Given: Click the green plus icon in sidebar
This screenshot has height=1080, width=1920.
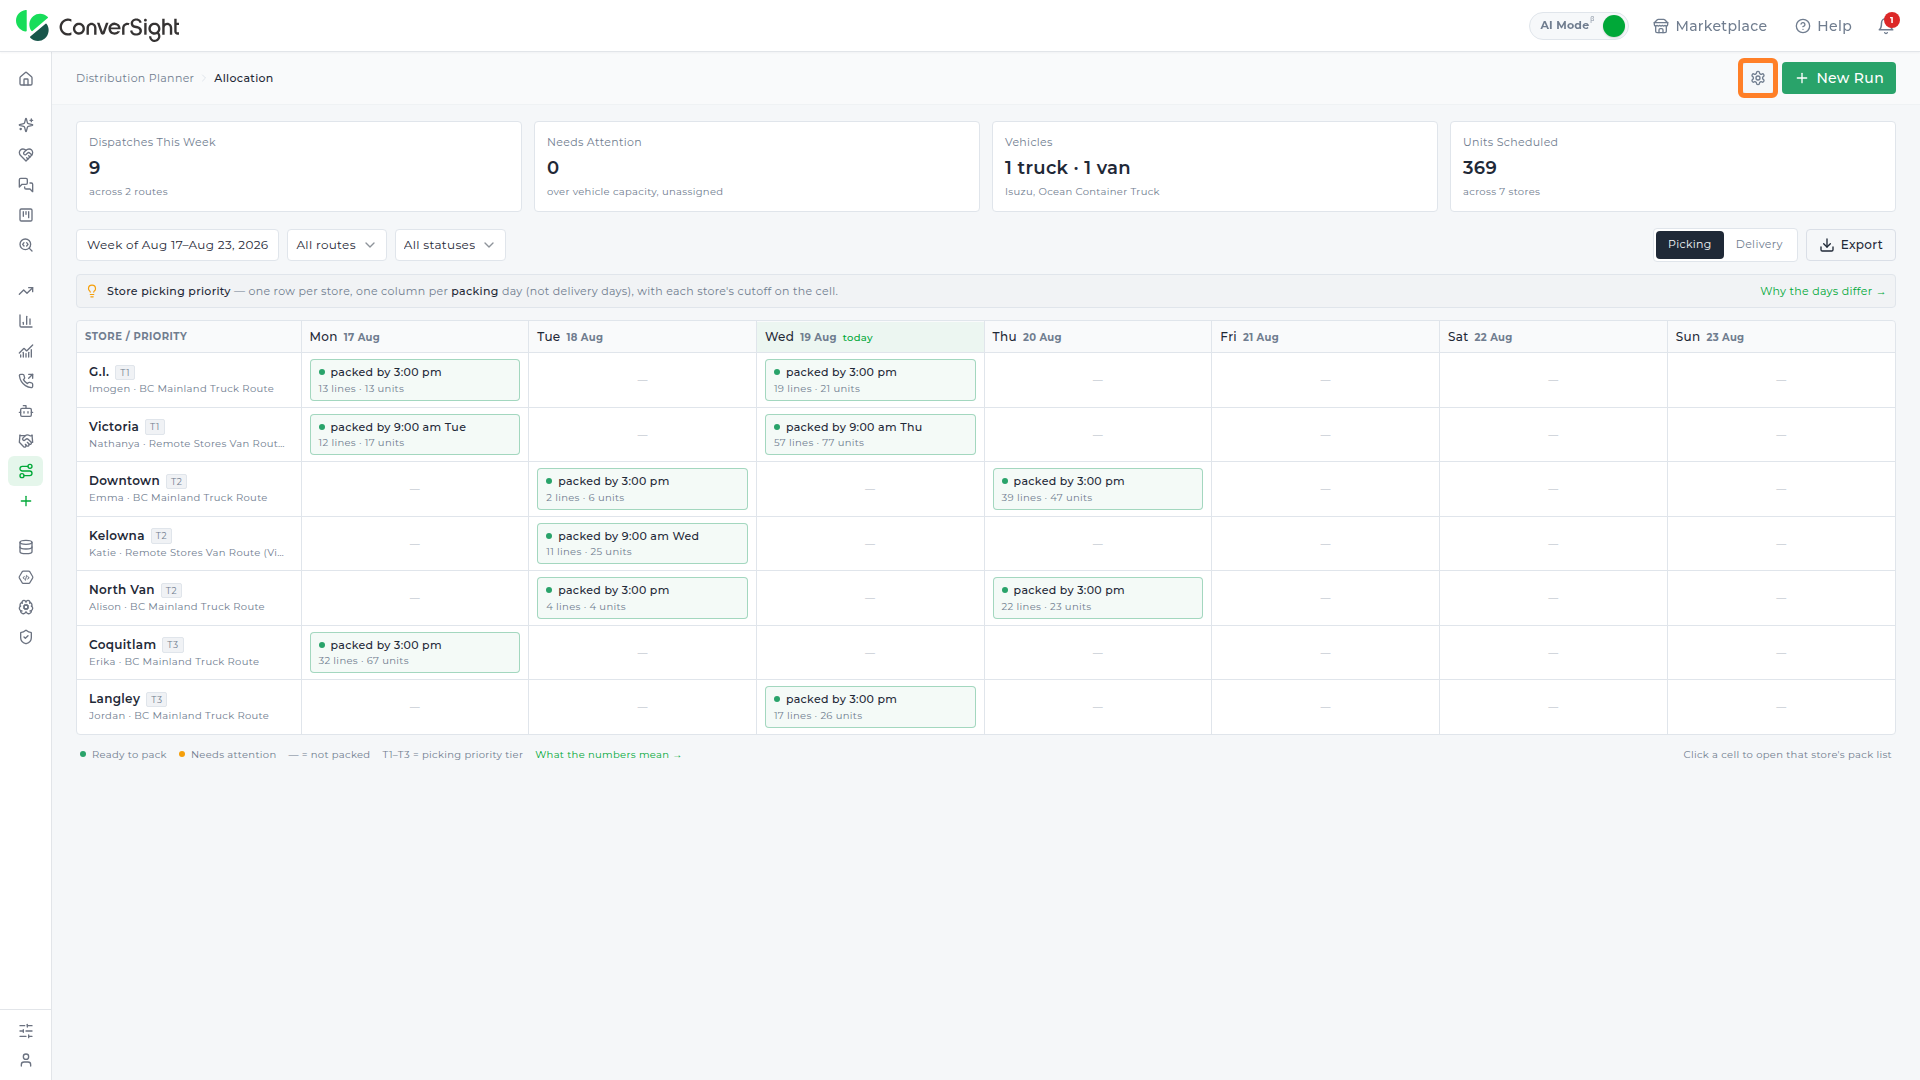Looking at the screenshot, I should [26, 501].
